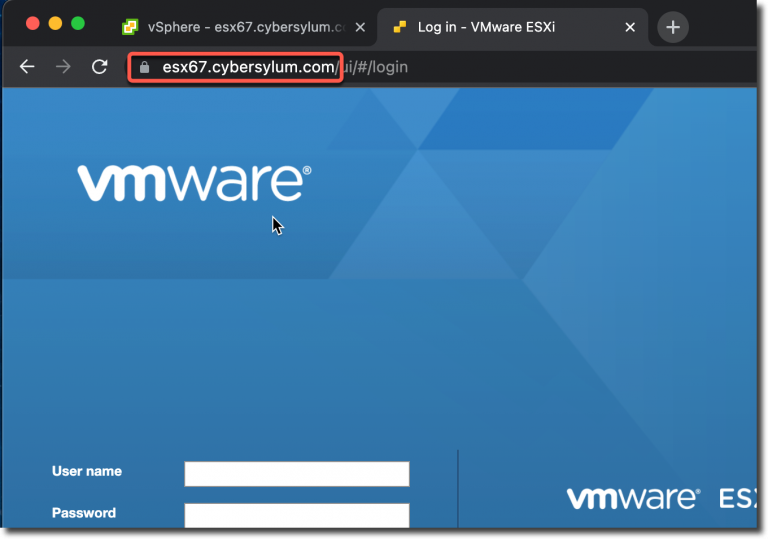The image size is (768, 539).
Task: Close the Log in - VMware ESXi tab
Action: pyautogui.click(x=630, y=27)
